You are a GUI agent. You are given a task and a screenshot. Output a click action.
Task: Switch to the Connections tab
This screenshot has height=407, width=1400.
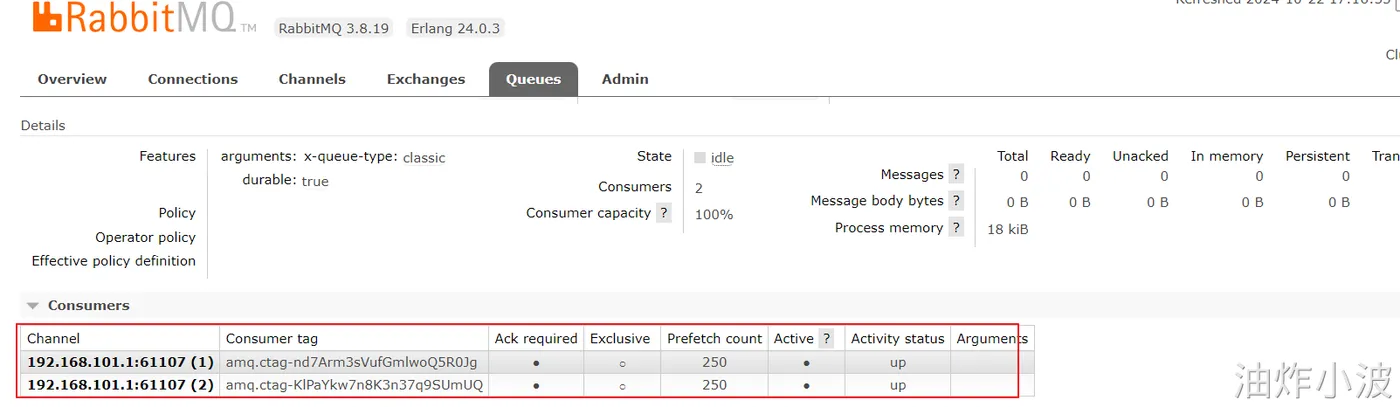(x=193, y=79)
